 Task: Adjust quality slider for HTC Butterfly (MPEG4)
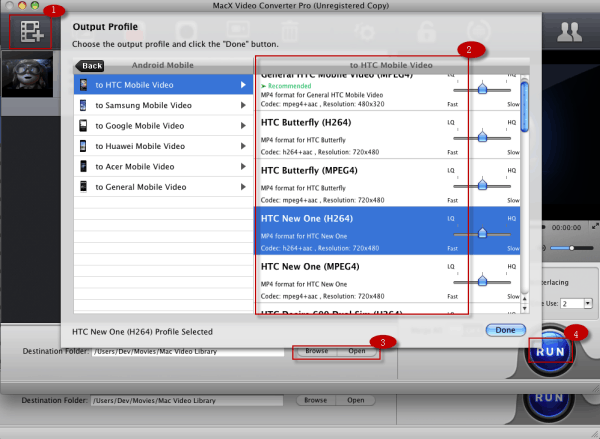tap(482, 185)
